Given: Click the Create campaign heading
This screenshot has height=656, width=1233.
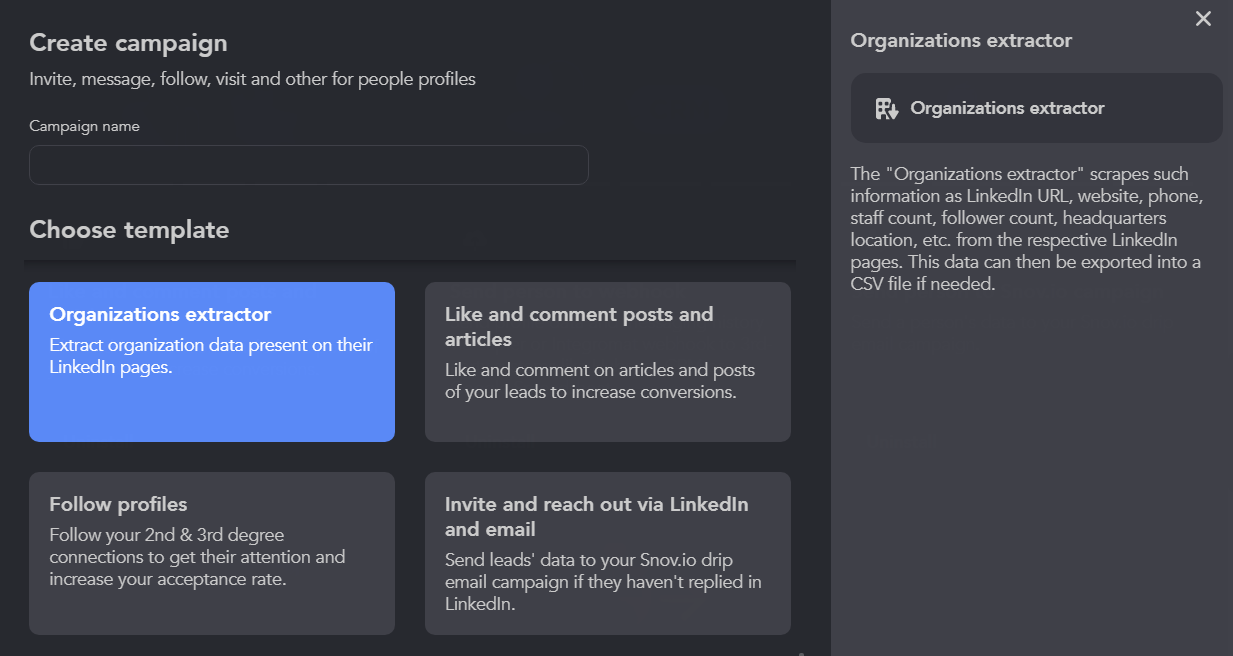Looking at the screenshot, I should pos(128,43).
